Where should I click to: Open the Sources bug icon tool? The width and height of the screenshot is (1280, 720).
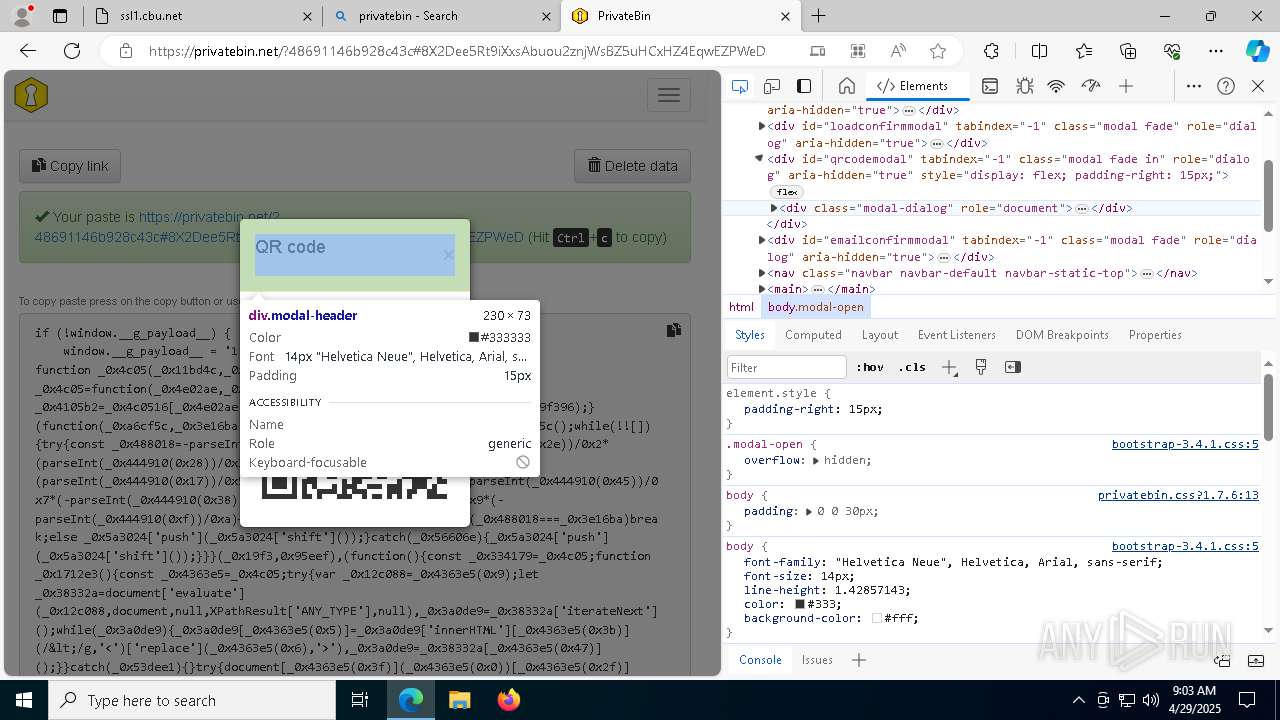[1024, 86]
